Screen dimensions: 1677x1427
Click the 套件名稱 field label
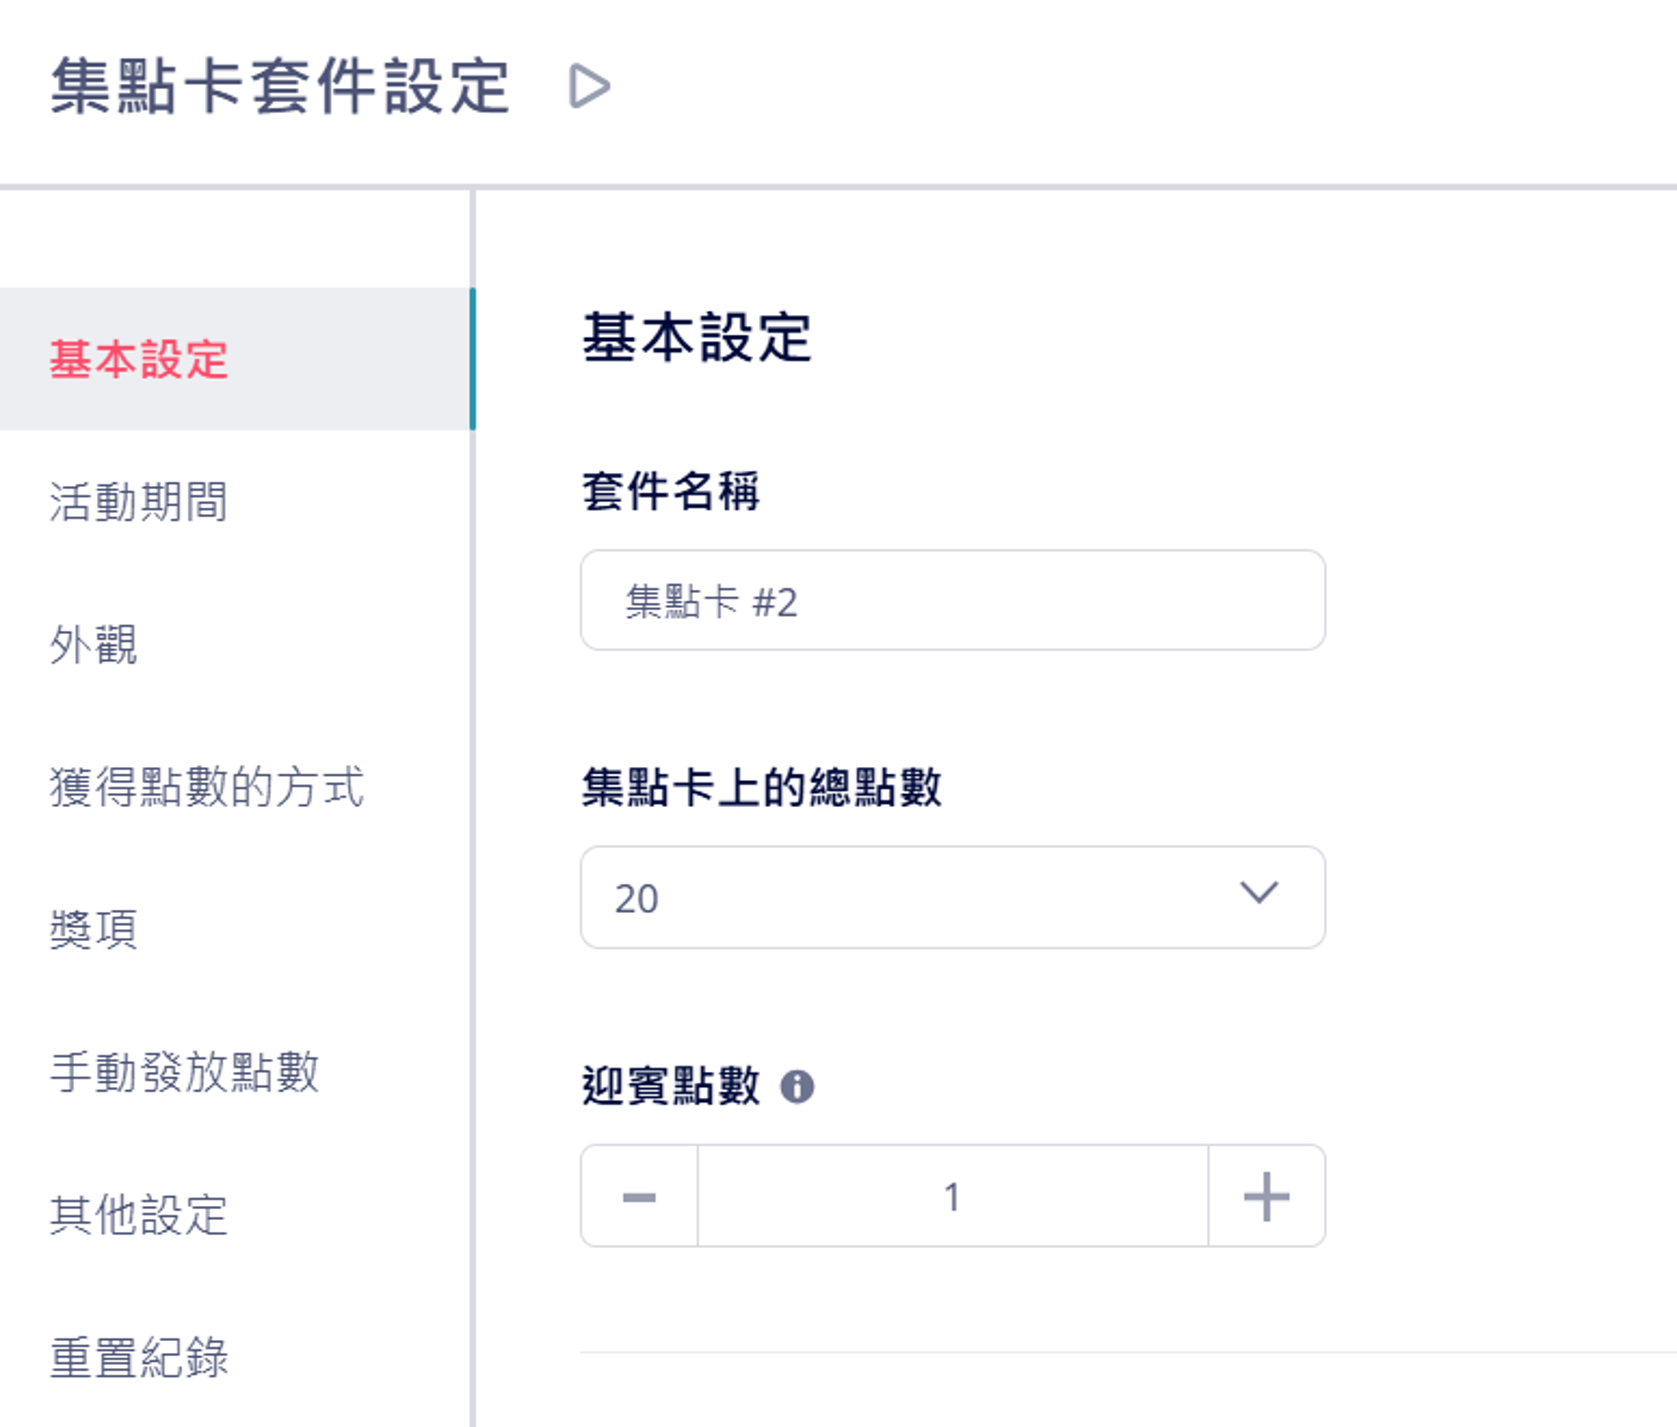point(671,491)
